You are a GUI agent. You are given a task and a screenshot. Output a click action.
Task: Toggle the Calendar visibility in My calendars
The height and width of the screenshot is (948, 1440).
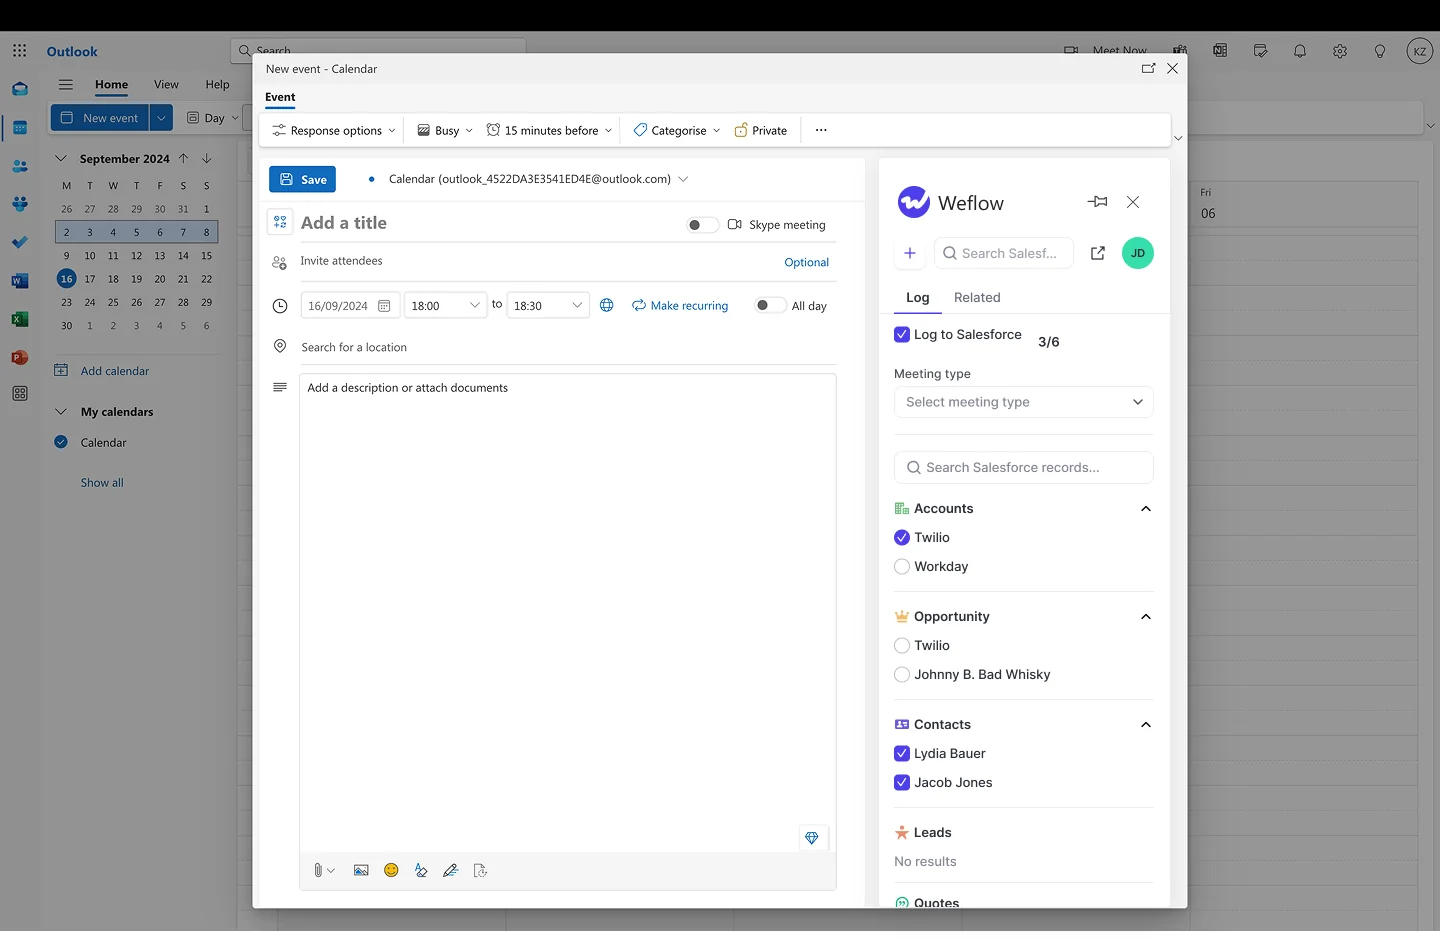(61, 442)
